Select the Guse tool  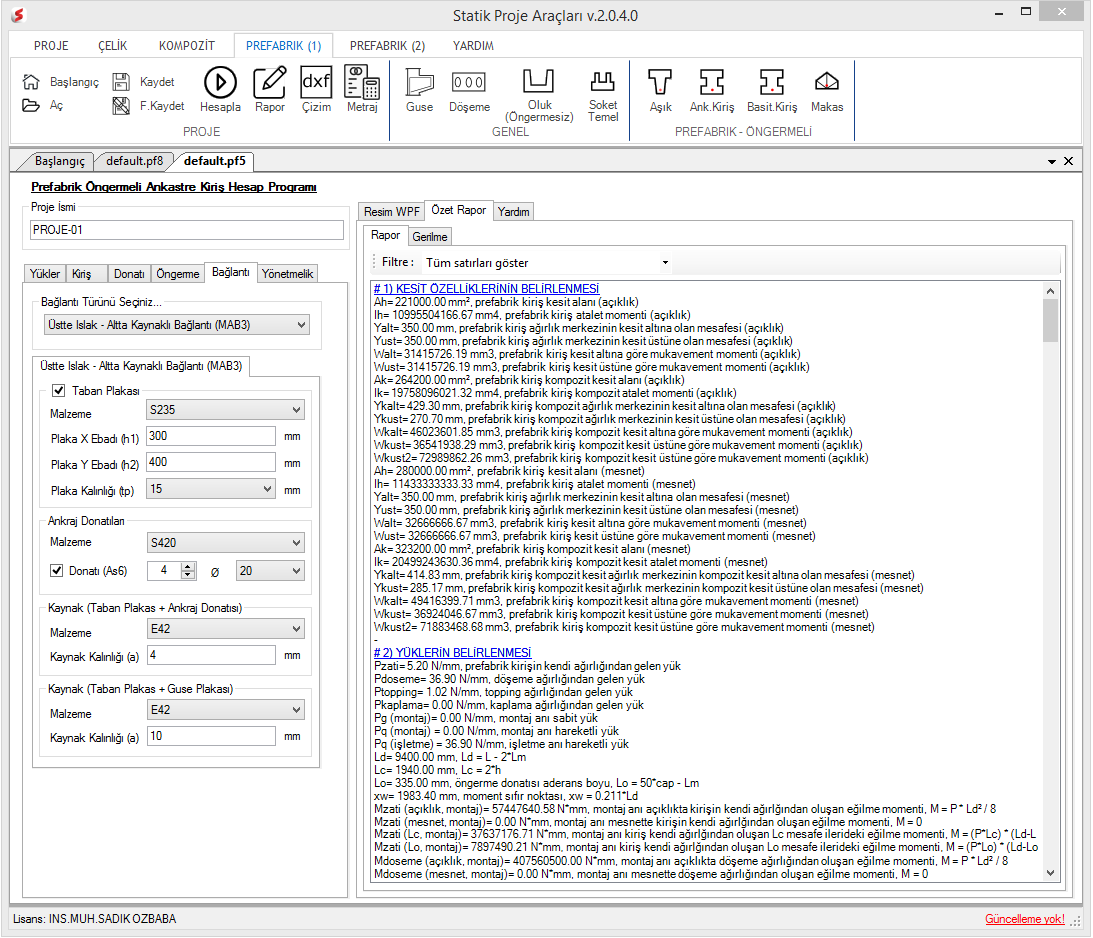[x=420, y=89]
